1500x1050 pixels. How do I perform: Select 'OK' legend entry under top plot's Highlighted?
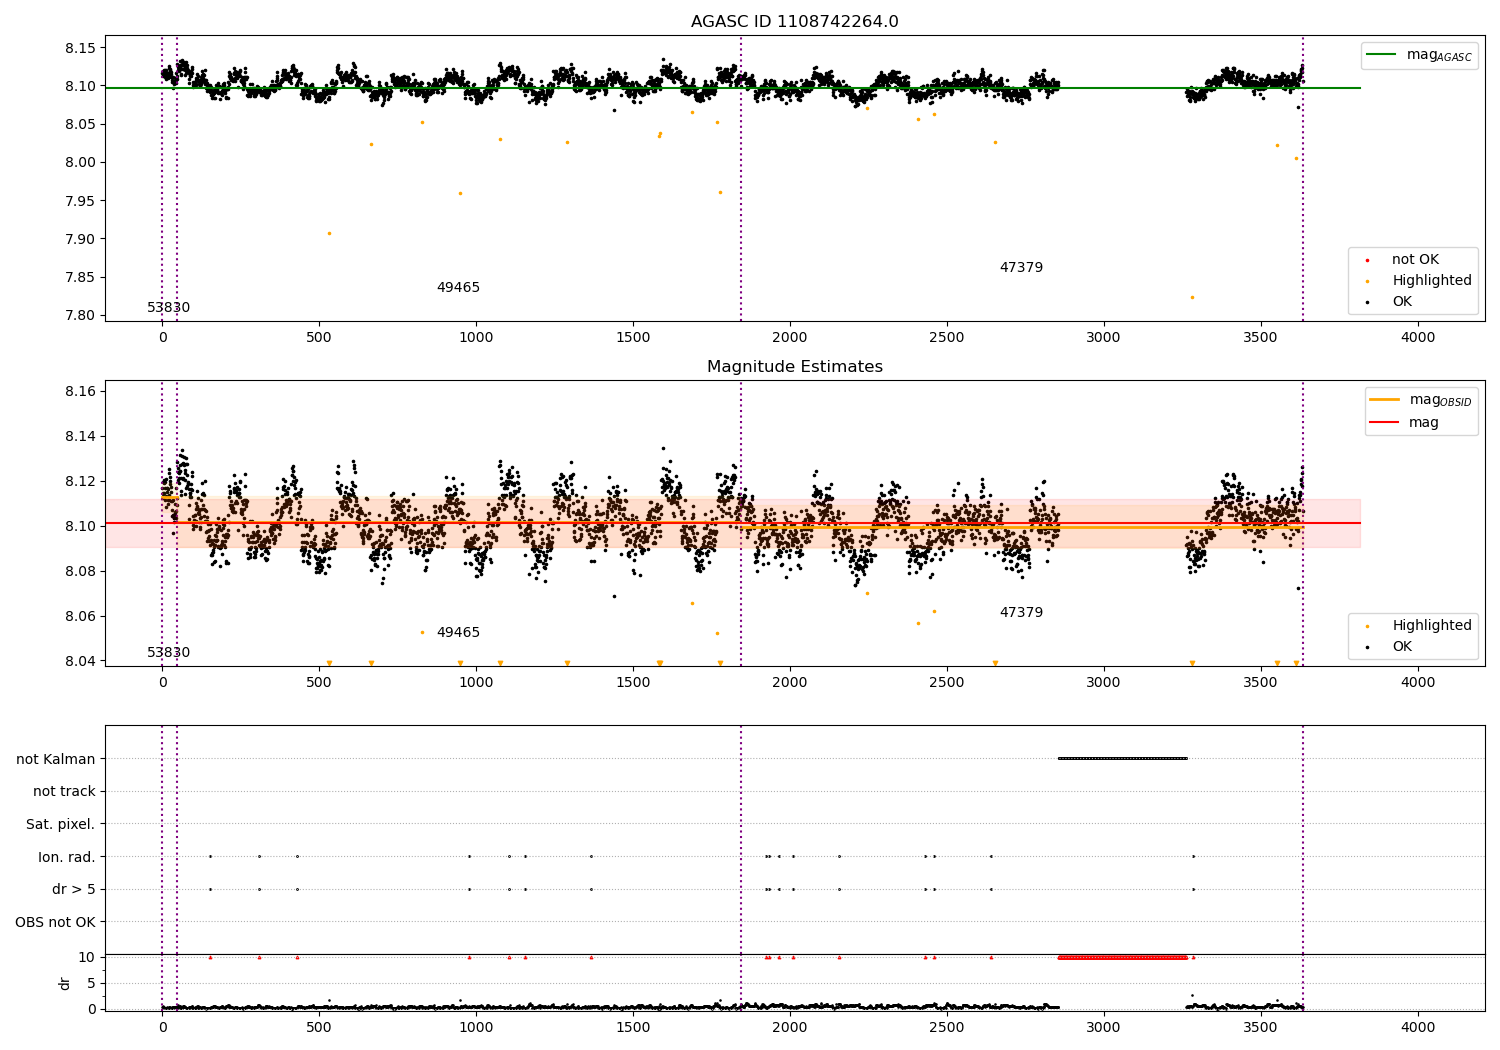[x=1402, y=302]
